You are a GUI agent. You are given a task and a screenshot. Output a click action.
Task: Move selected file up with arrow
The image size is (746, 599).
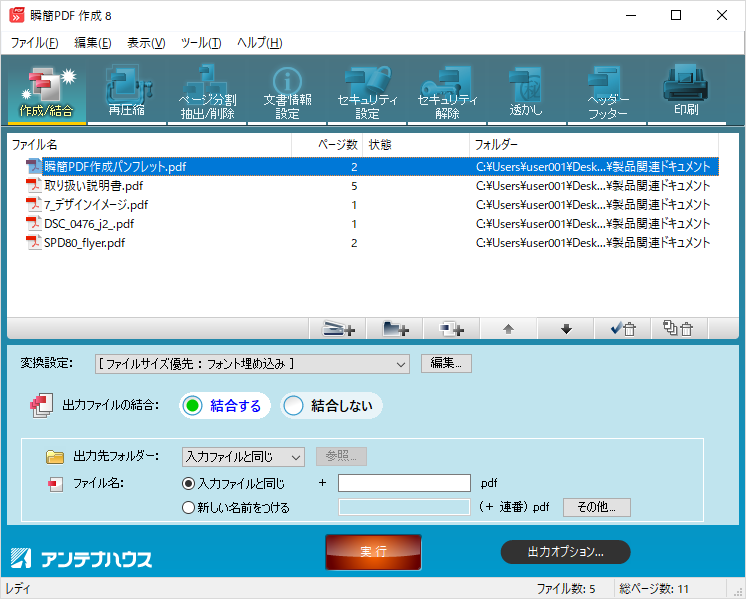tap(509, 329)
